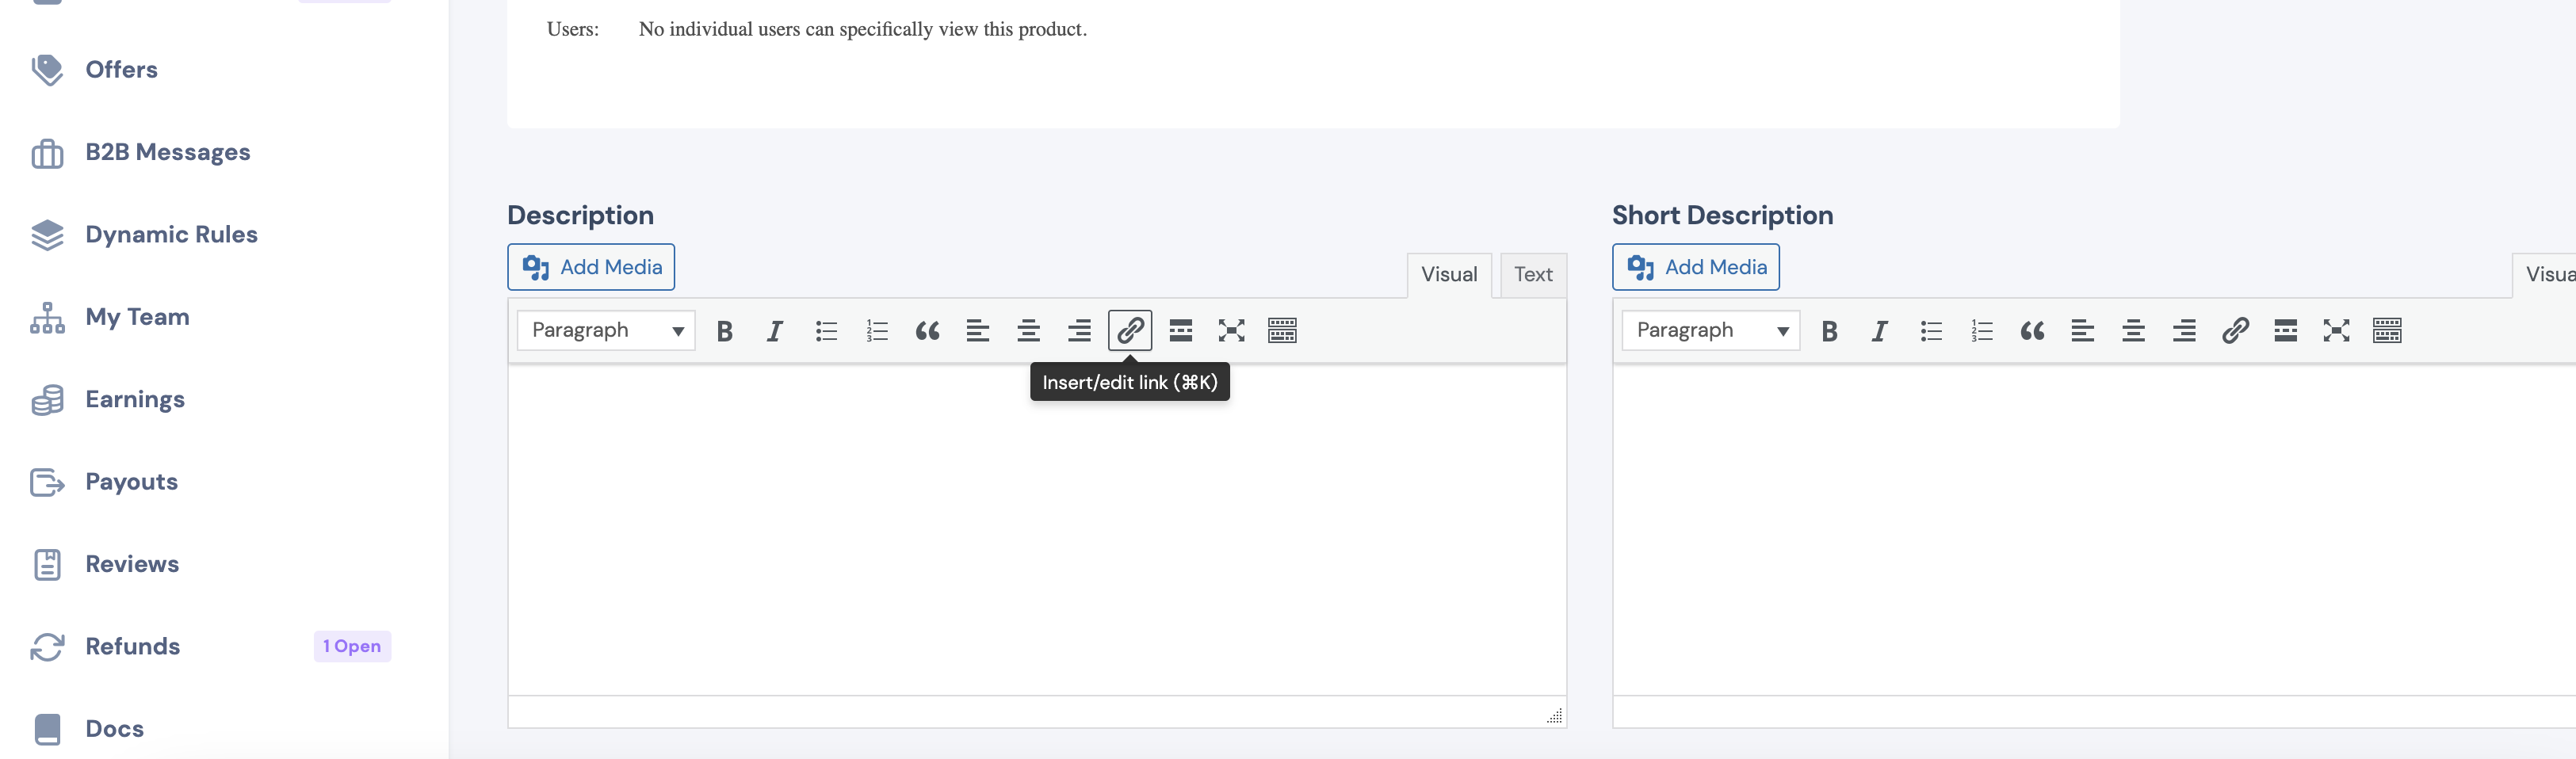Insert Read More tag in Description editor
Image resolution: width=2576 pixels, height=759 pixels.
click(1181, 331)
